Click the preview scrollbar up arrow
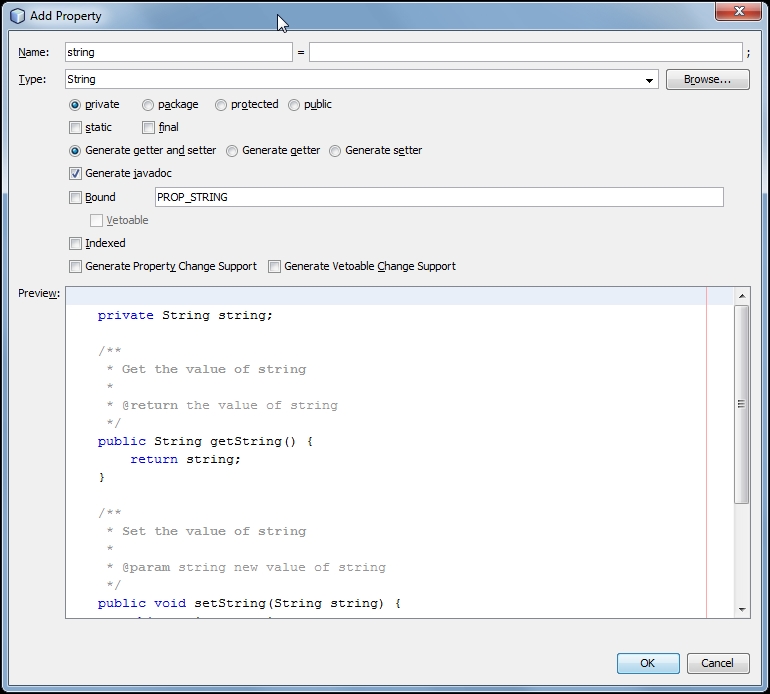 click(742, 296)
